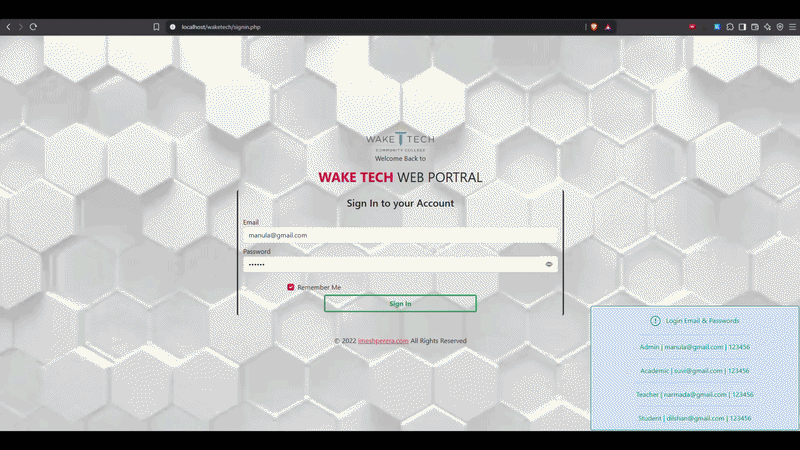
Task: Go back to the previous page
Action: [8, 27]
